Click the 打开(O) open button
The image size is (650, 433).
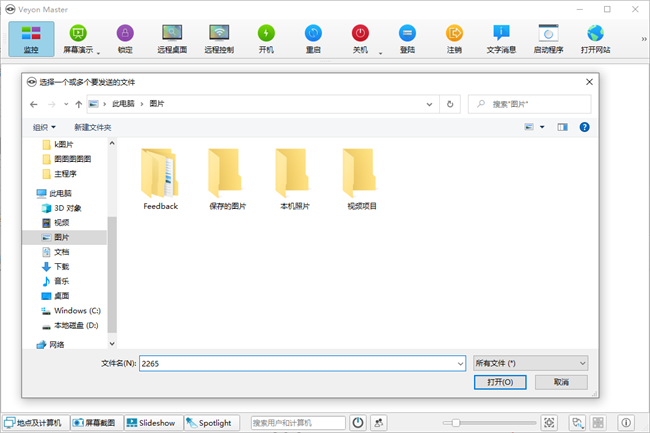[x=500, y=382]
